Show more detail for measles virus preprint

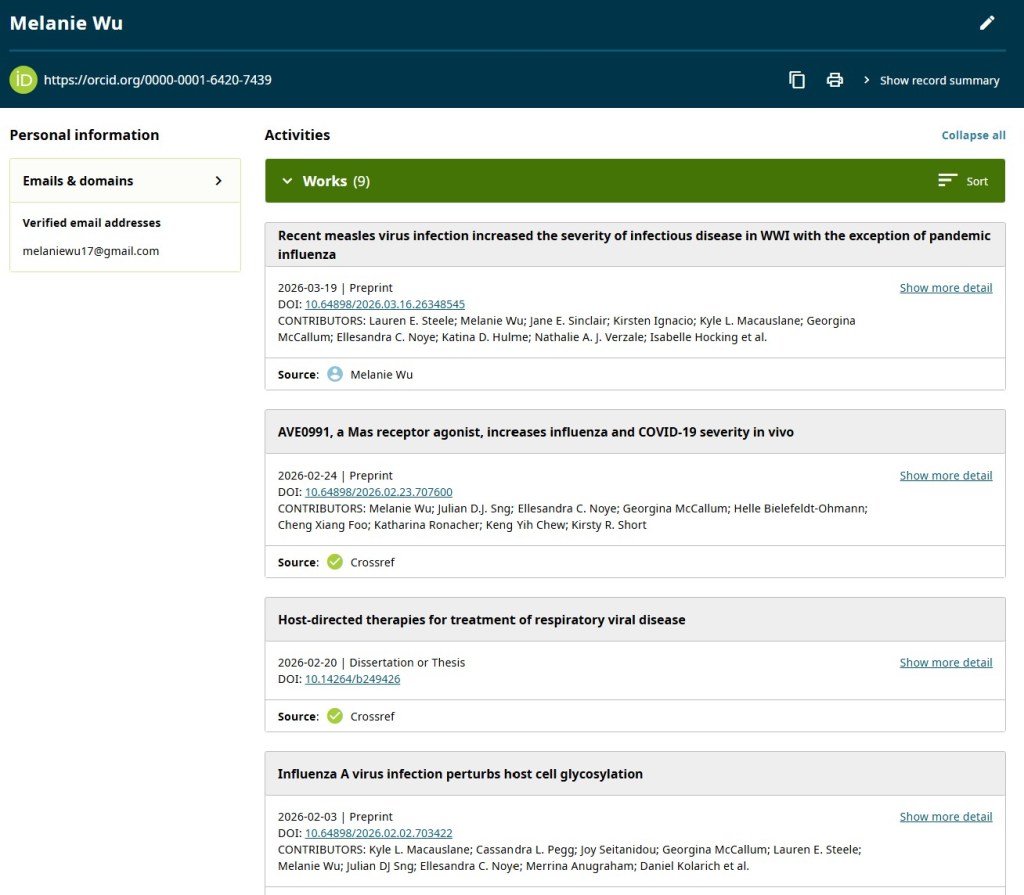click(945, 288)
